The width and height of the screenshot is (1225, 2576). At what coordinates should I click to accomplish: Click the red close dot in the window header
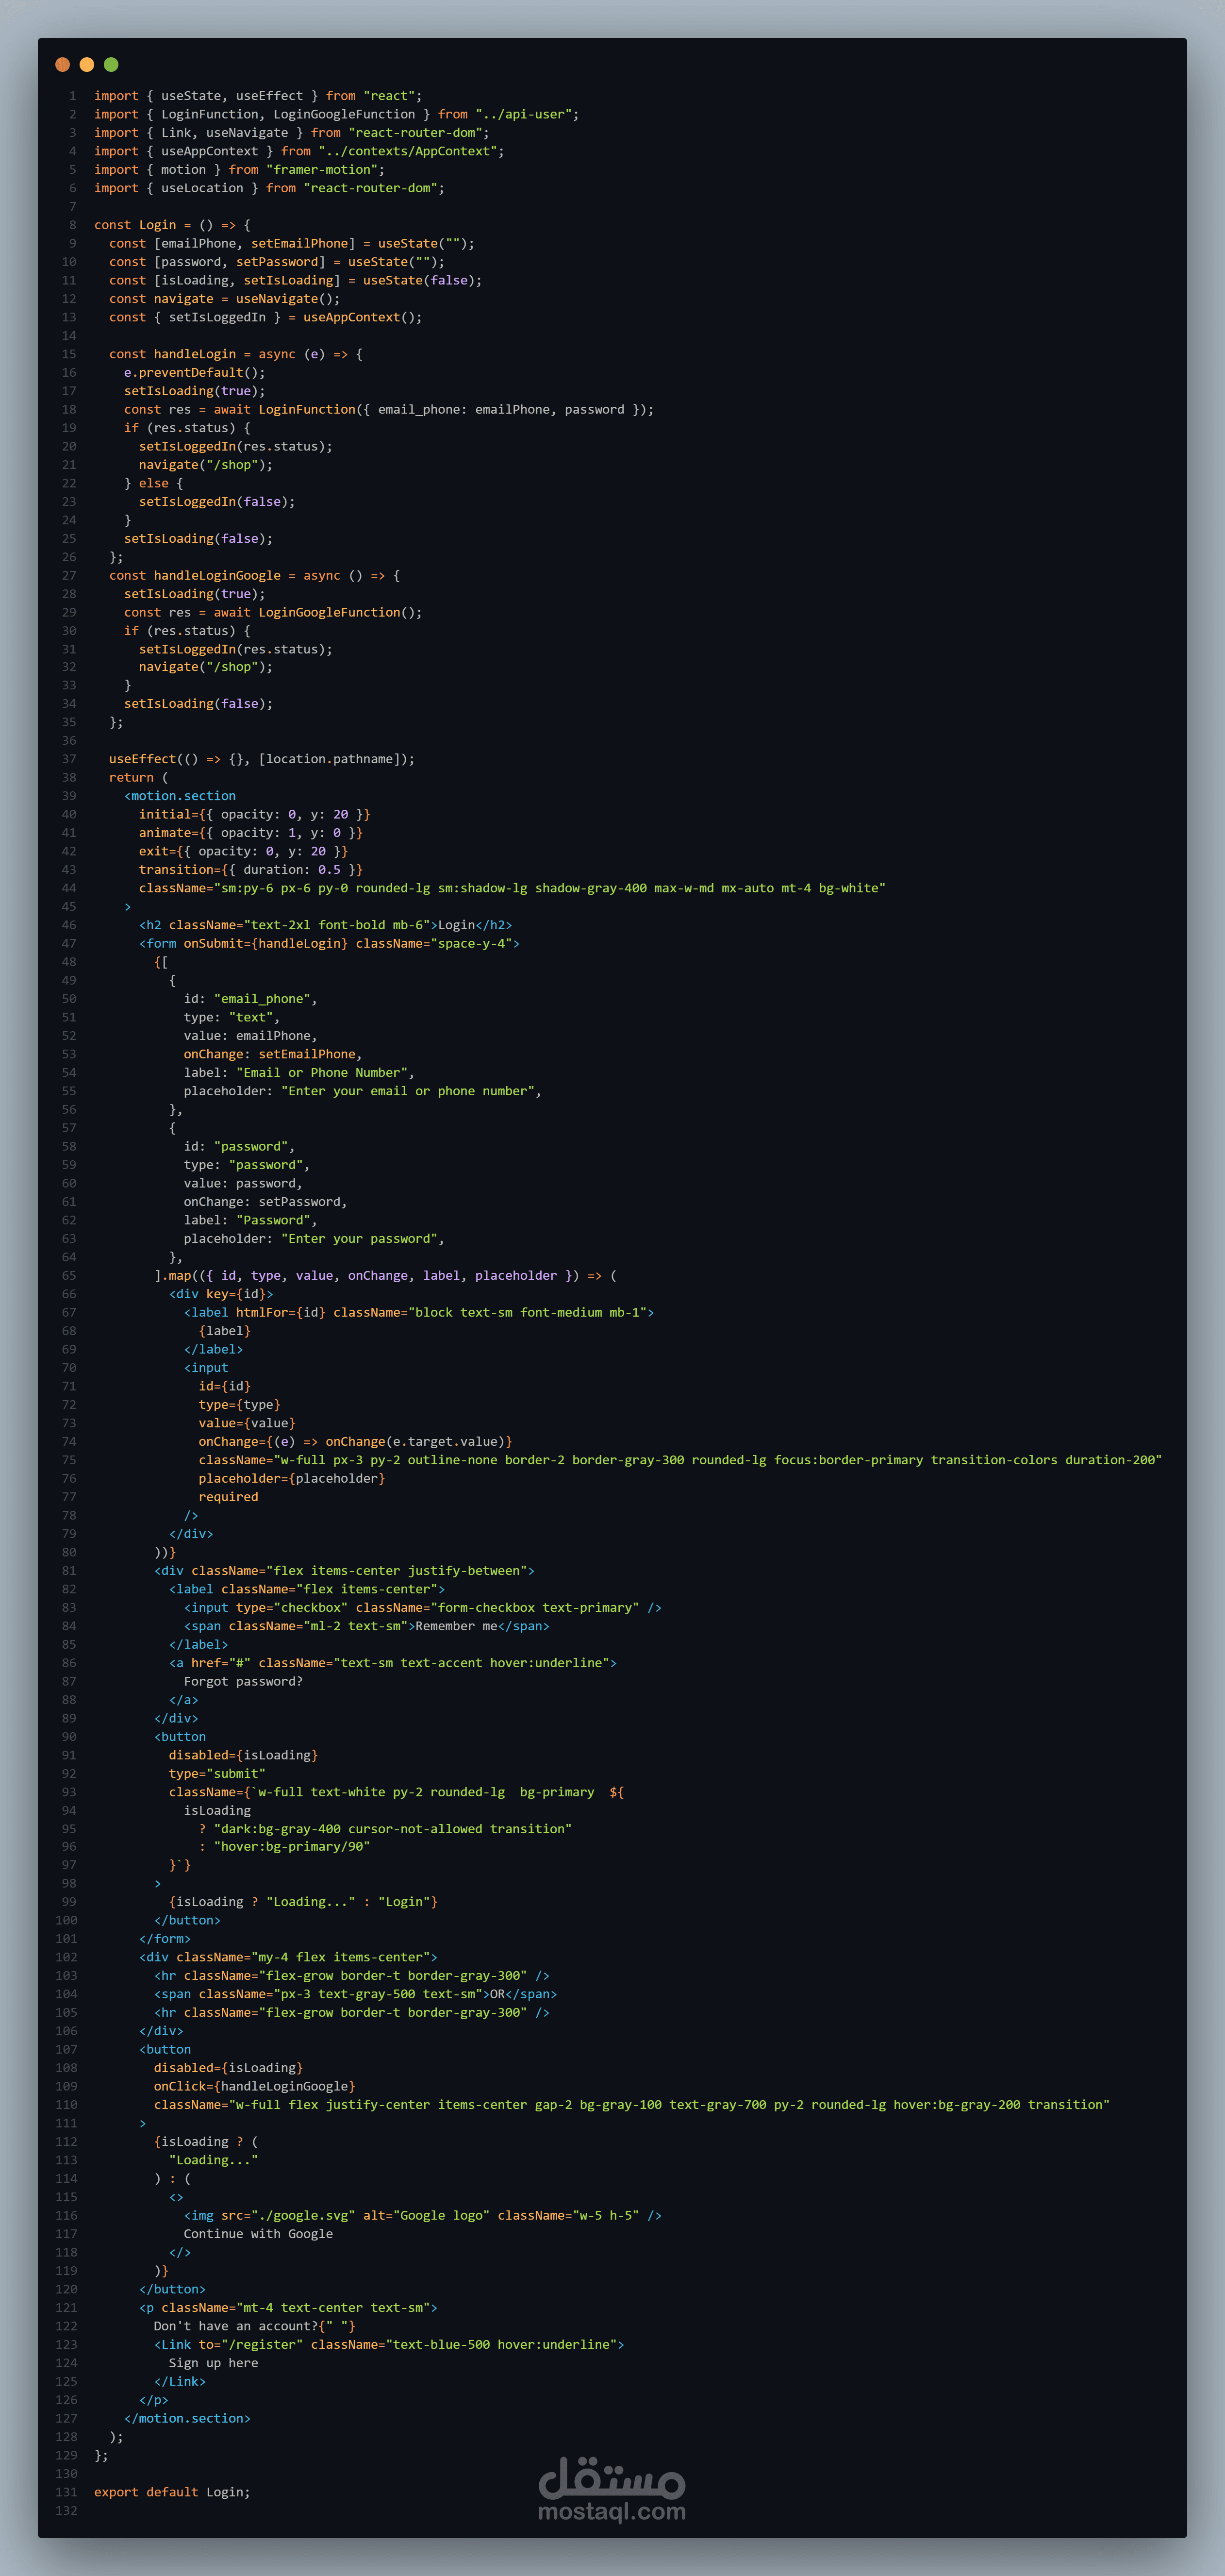pos(62,65)
